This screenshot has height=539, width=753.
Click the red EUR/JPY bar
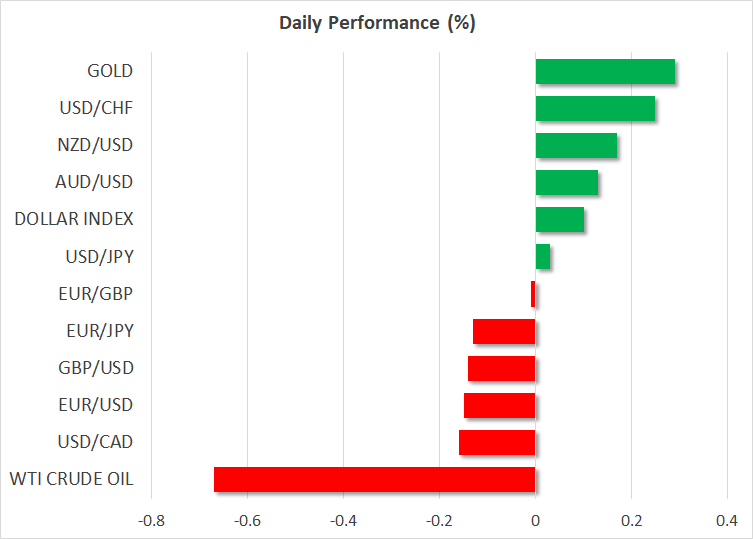point(504,331)
